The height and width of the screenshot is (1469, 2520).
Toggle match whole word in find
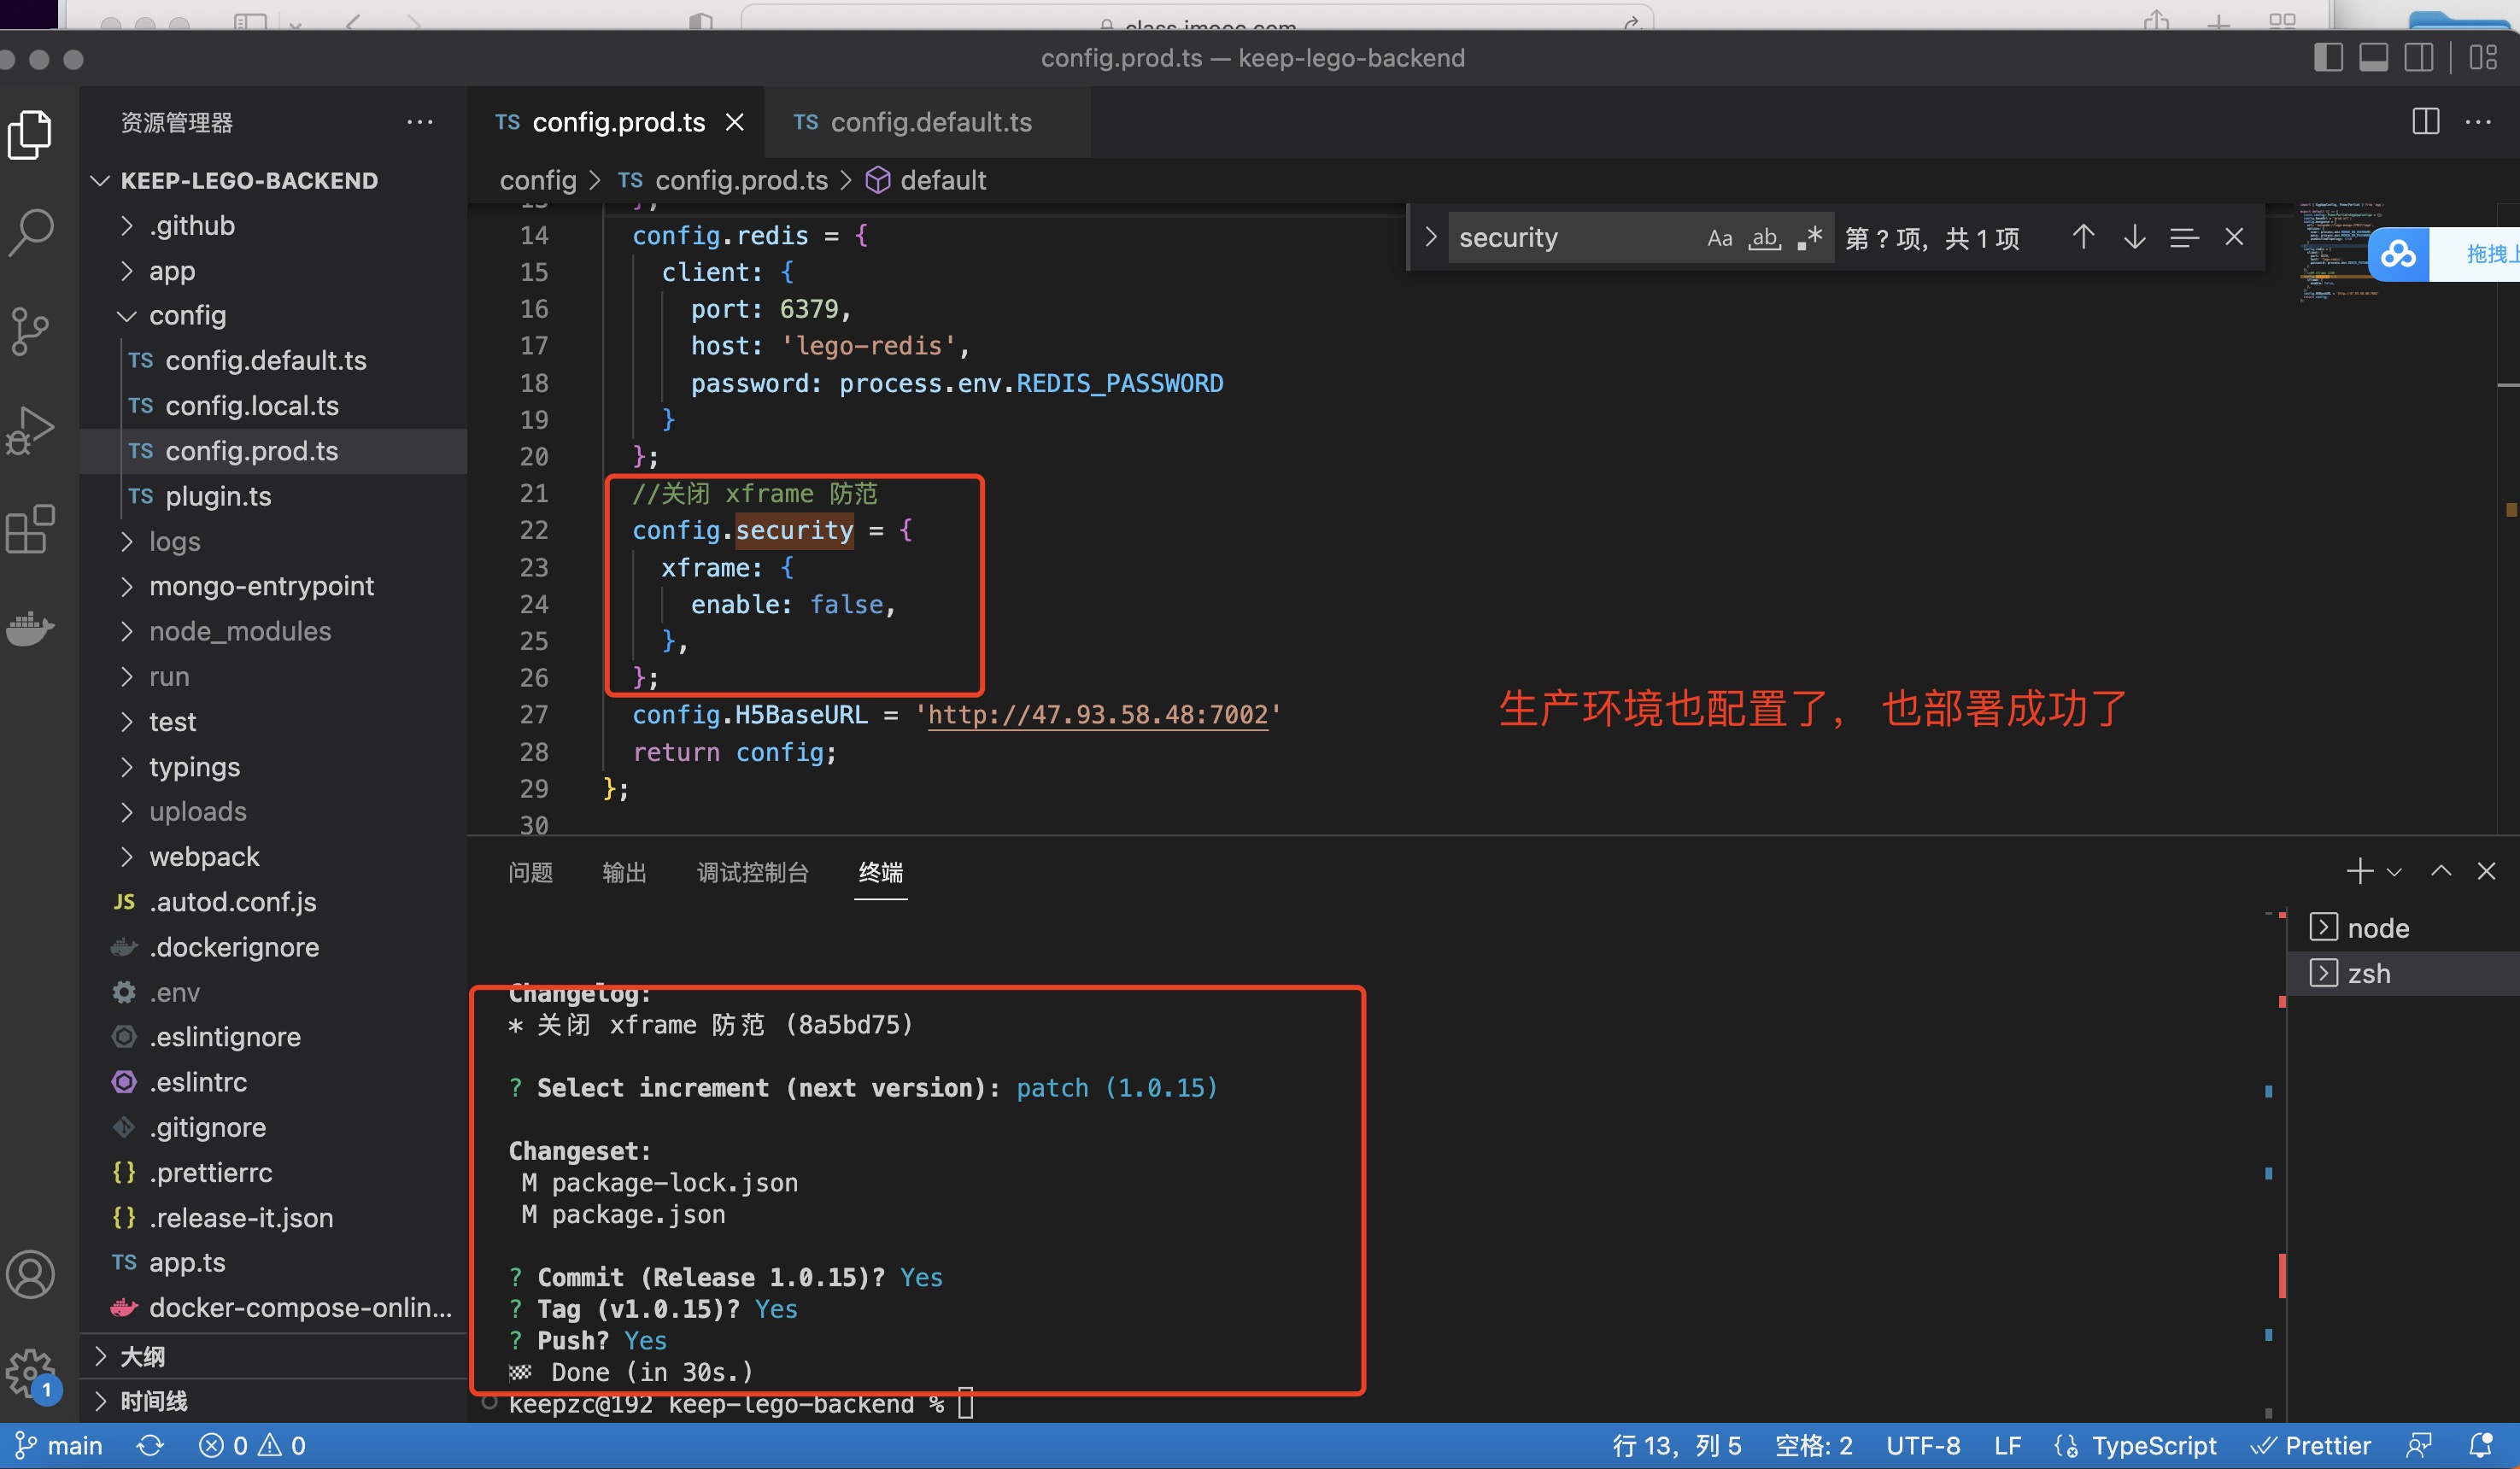[1764, 238]
